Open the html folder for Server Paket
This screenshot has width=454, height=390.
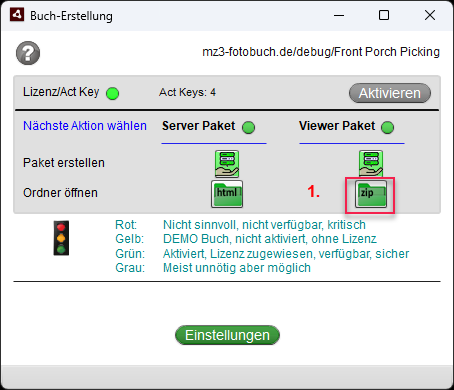pyautogui.click(x=227, y=194)
